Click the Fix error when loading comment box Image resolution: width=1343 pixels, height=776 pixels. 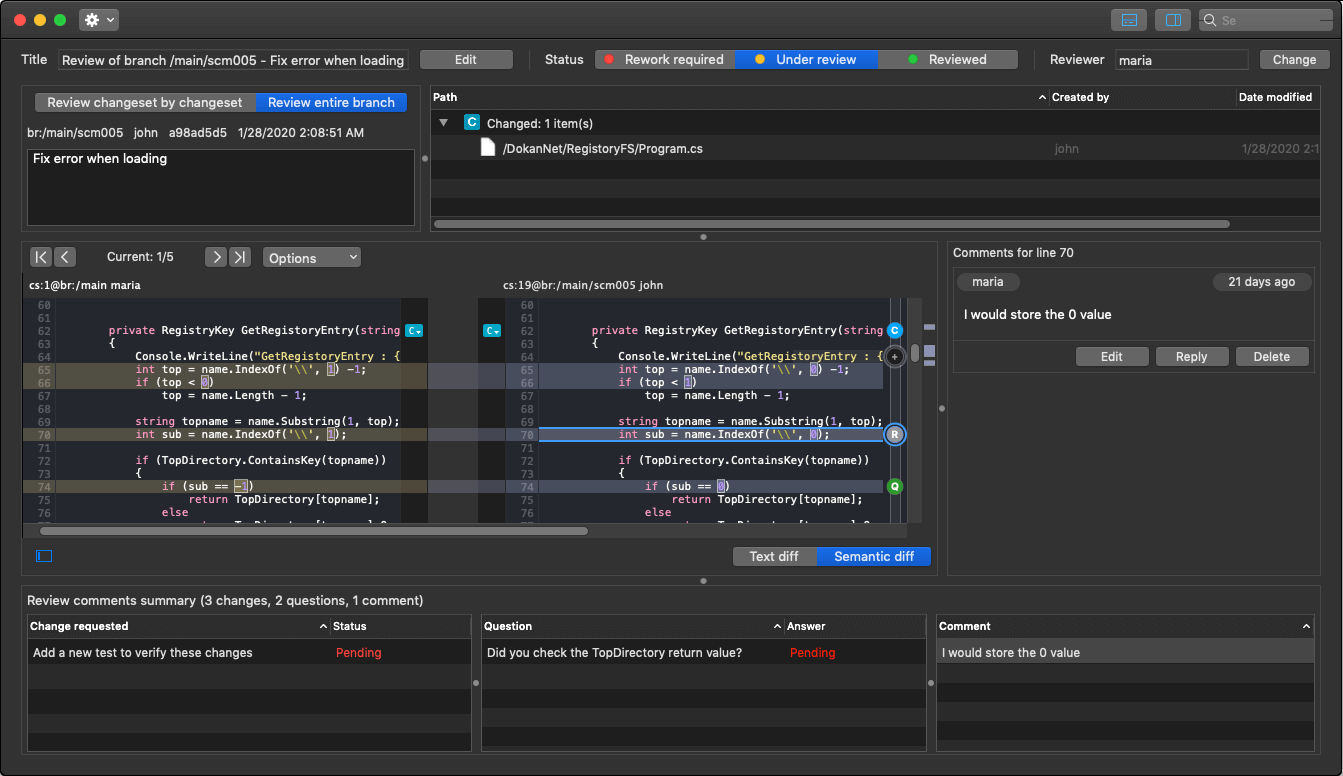point(221,187)
